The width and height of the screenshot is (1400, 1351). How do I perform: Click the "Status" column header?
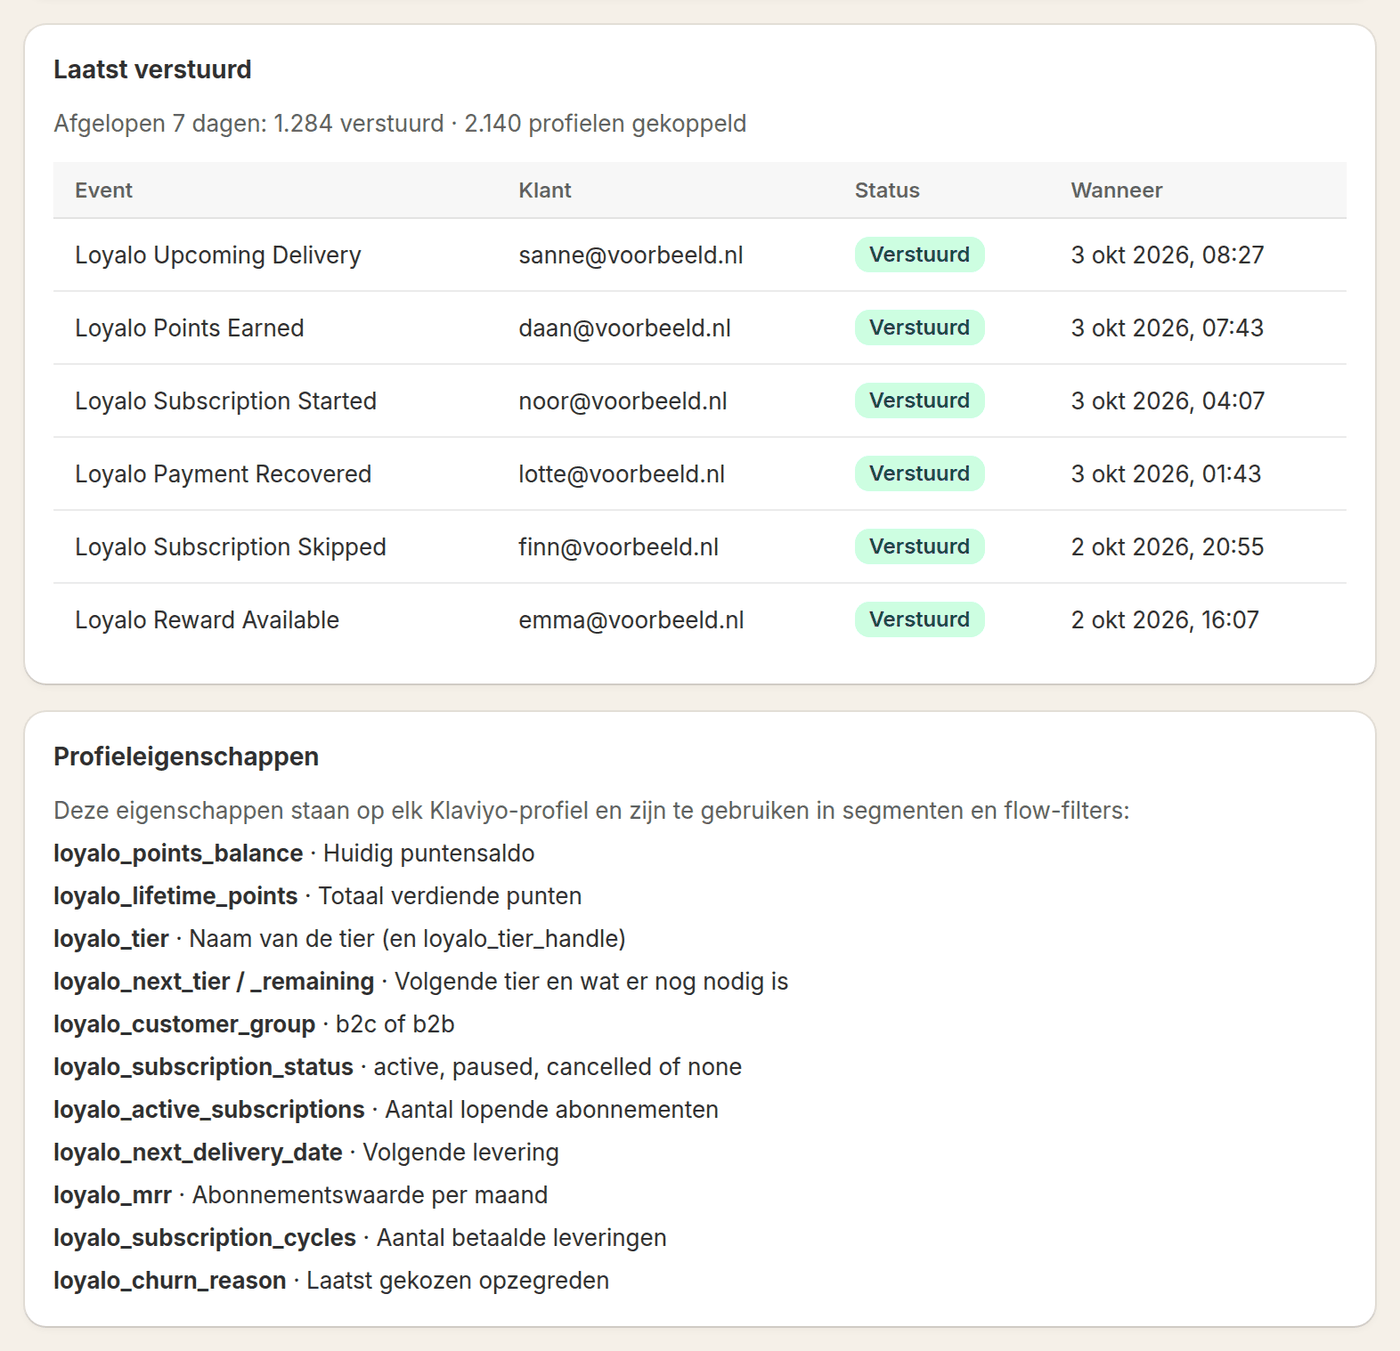tap(887, 190)
